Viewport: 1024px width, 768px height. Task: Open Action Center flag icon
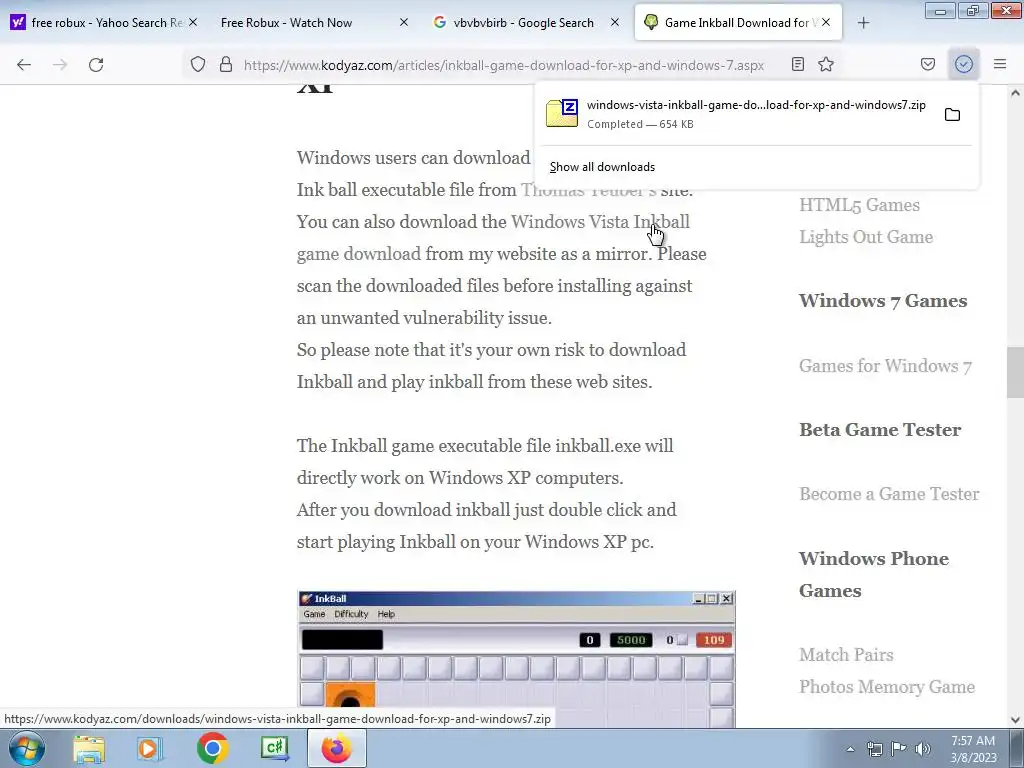[x=899, y=749]
